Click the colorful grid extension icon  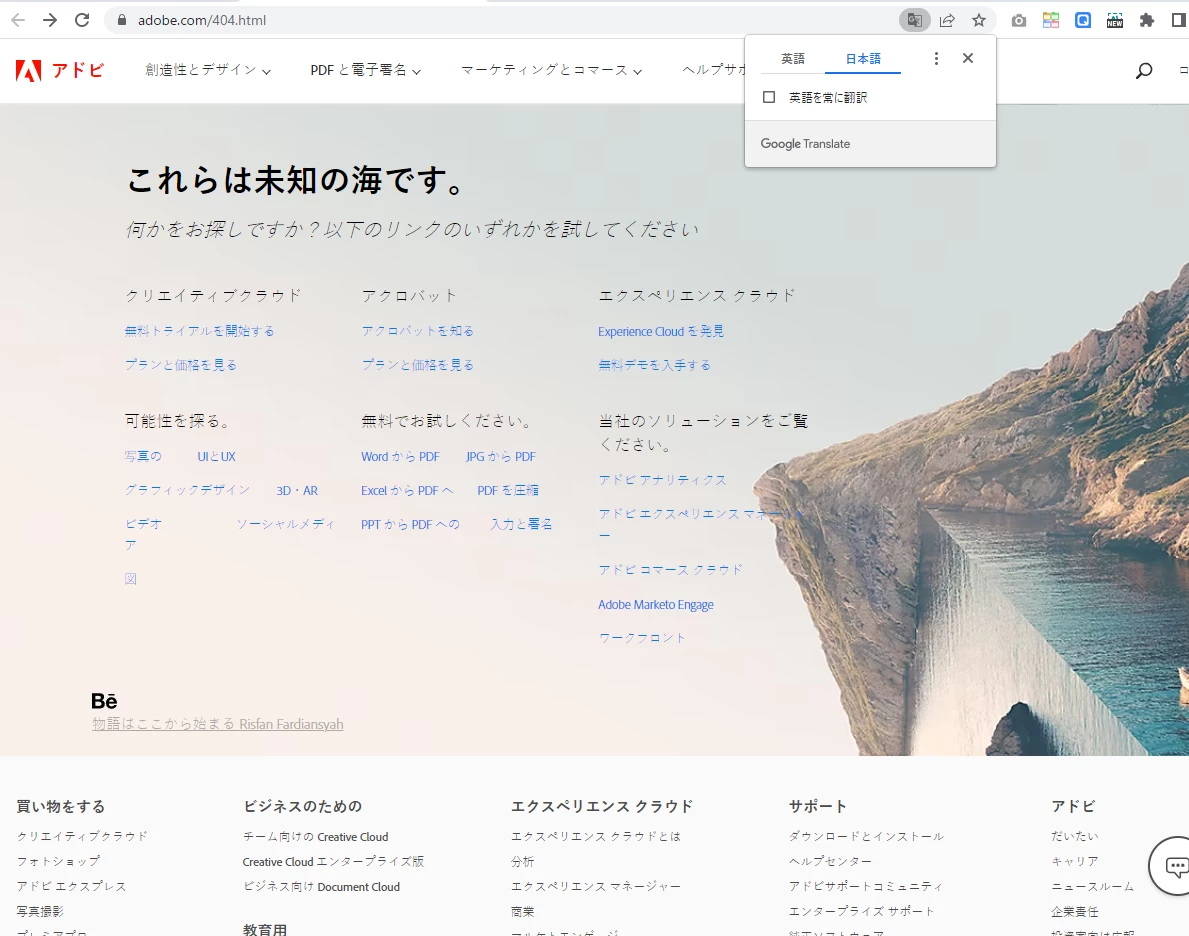[x=1051, y=20]
